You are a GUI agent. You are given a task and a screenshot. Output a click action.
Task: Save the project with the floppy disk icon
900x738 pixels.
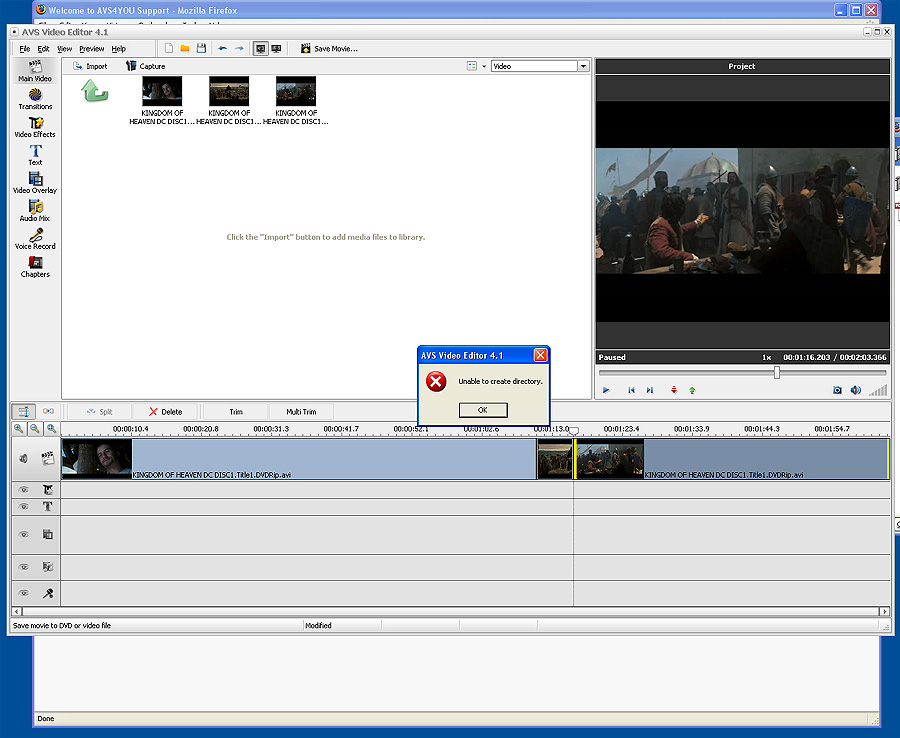[201, 49]
